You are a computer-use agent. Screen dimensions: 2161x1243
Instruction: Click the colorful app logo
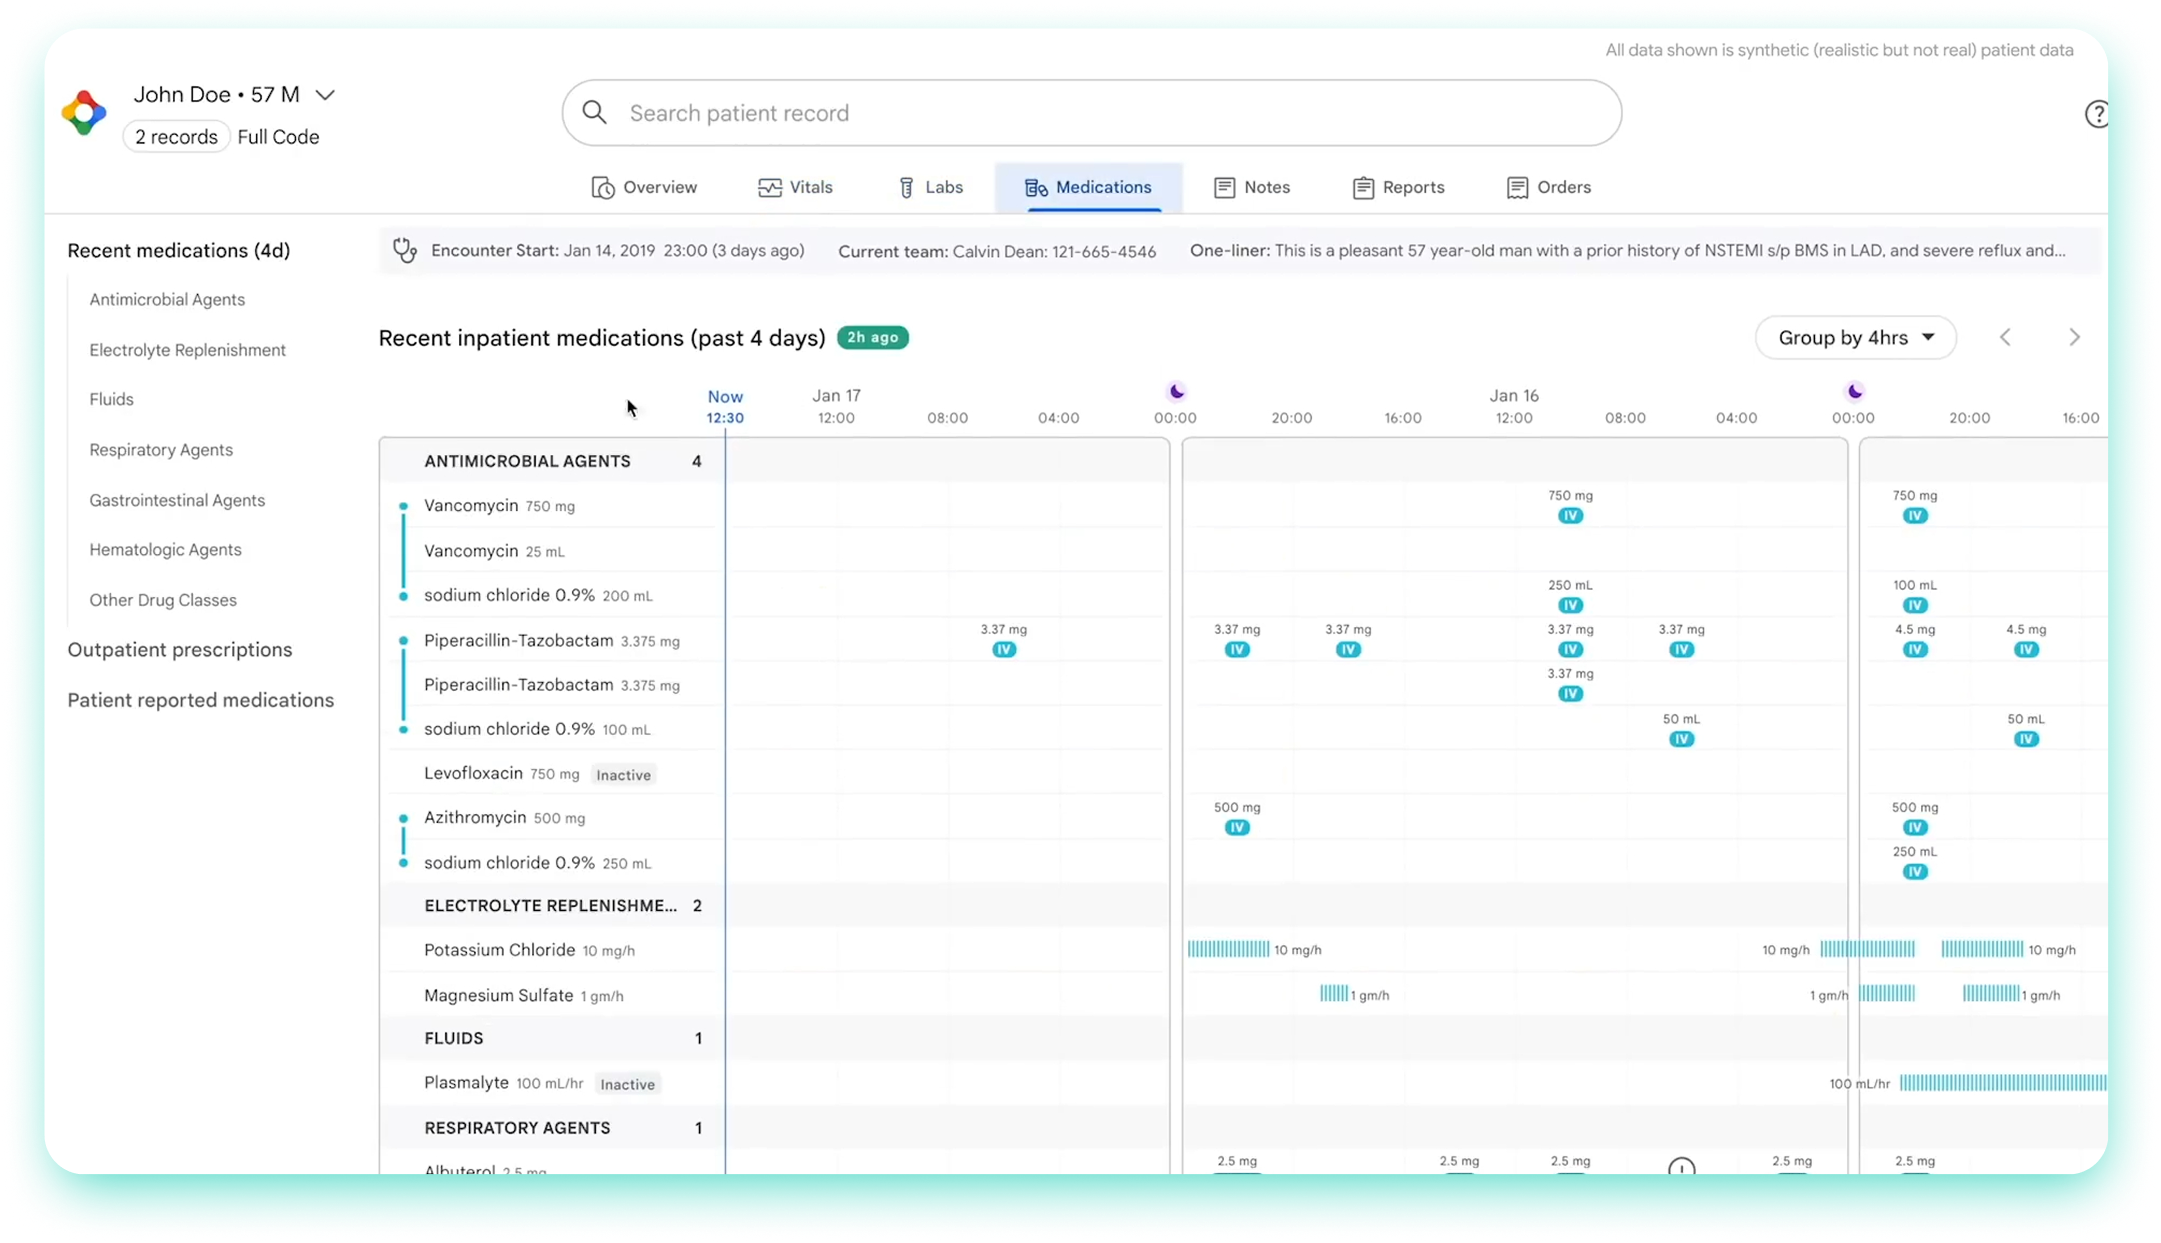point(84,113)
